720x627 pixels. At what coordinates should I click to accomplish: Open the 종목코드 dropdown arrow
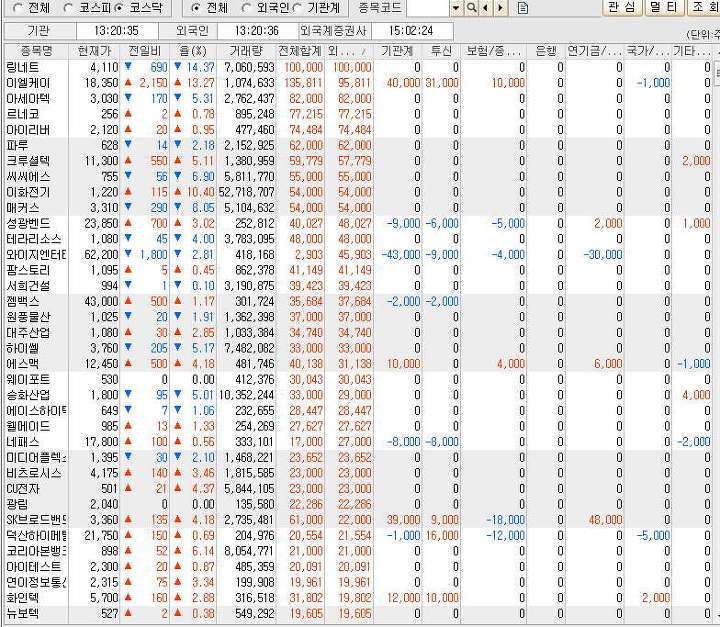coord(456,8)
